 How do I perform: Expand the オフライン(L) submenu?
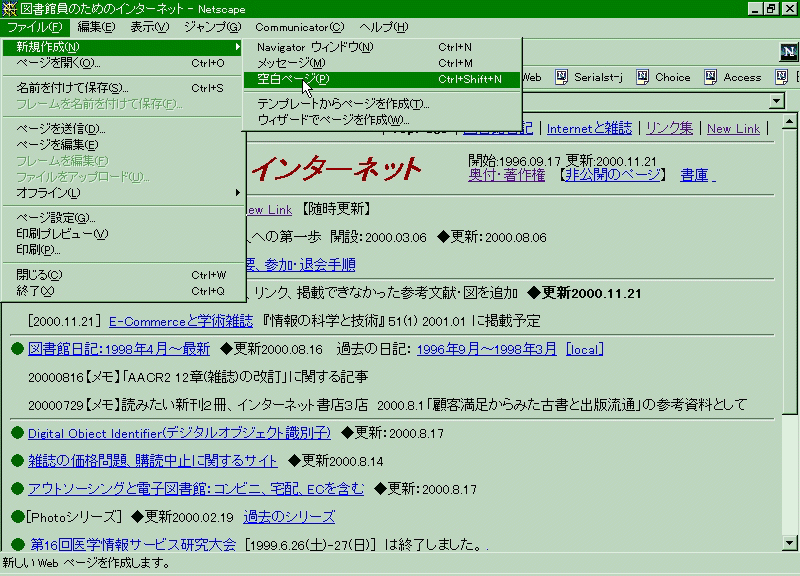[122, 193]
